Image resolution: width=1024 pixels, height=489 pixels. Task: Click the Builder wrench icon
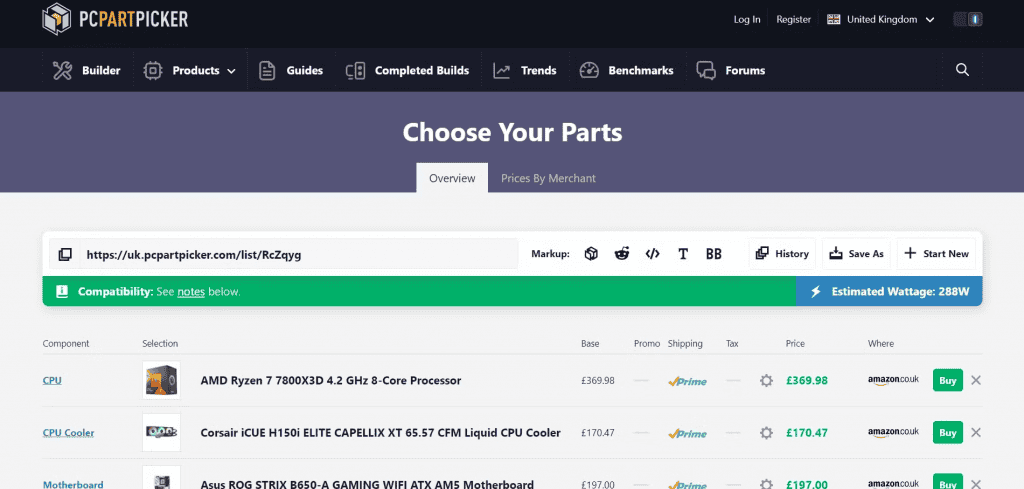coord(62,71)
